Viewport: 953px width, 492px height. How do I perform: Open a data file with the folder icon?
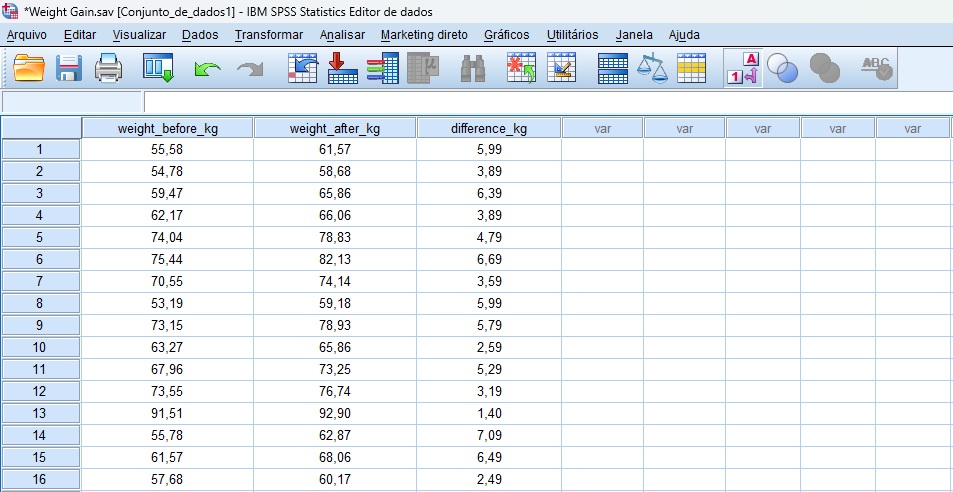(29, 68)
